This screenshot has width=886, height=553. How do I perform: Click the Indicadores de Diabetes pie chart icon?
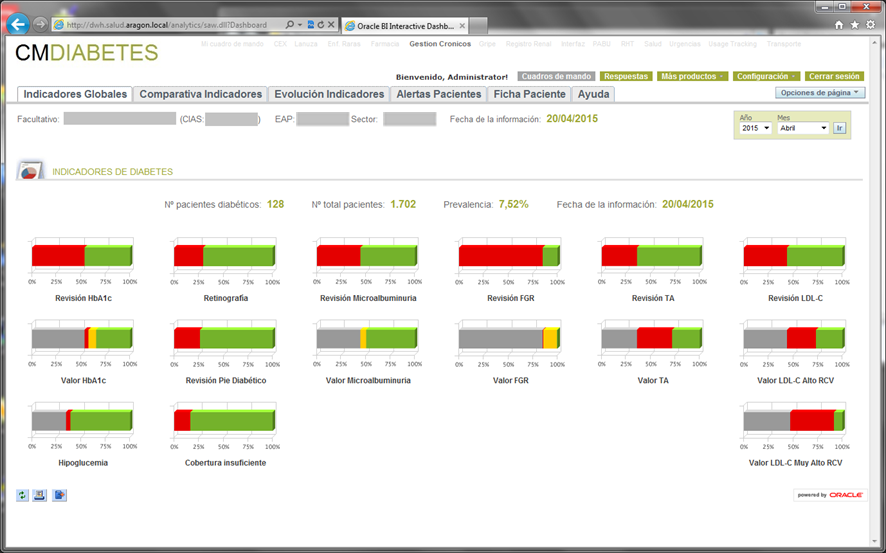pyautogui.click(x=30, y=171)
